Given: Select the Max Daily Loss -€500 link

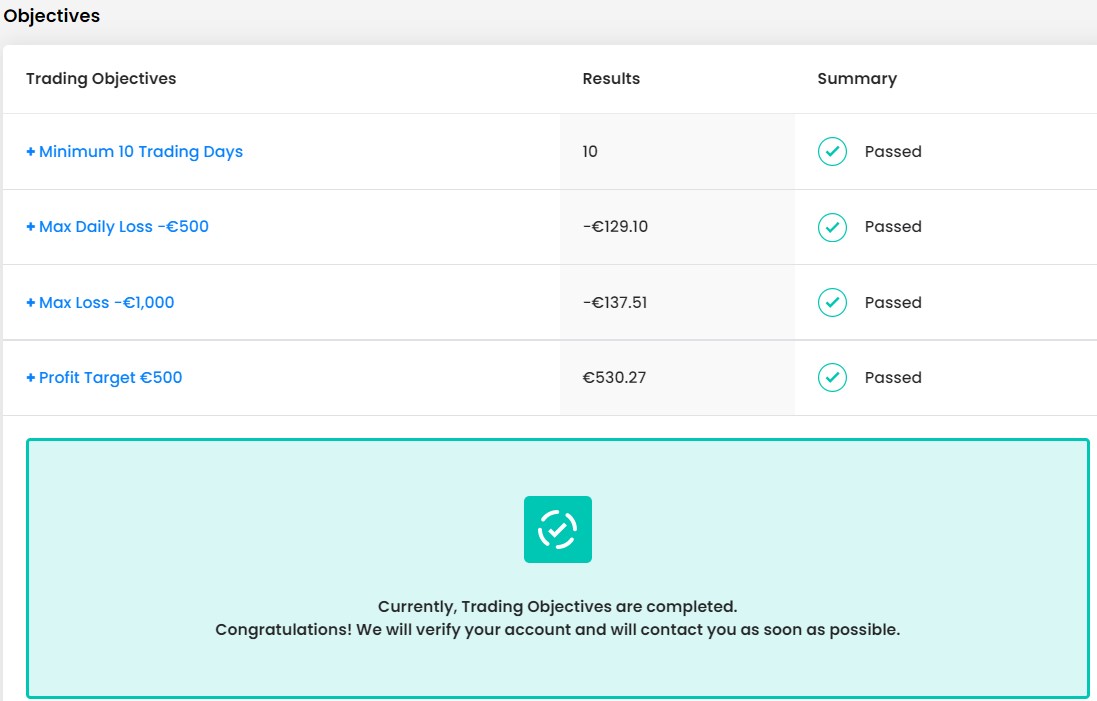Looking at the screenshot, I should [123, 226].
